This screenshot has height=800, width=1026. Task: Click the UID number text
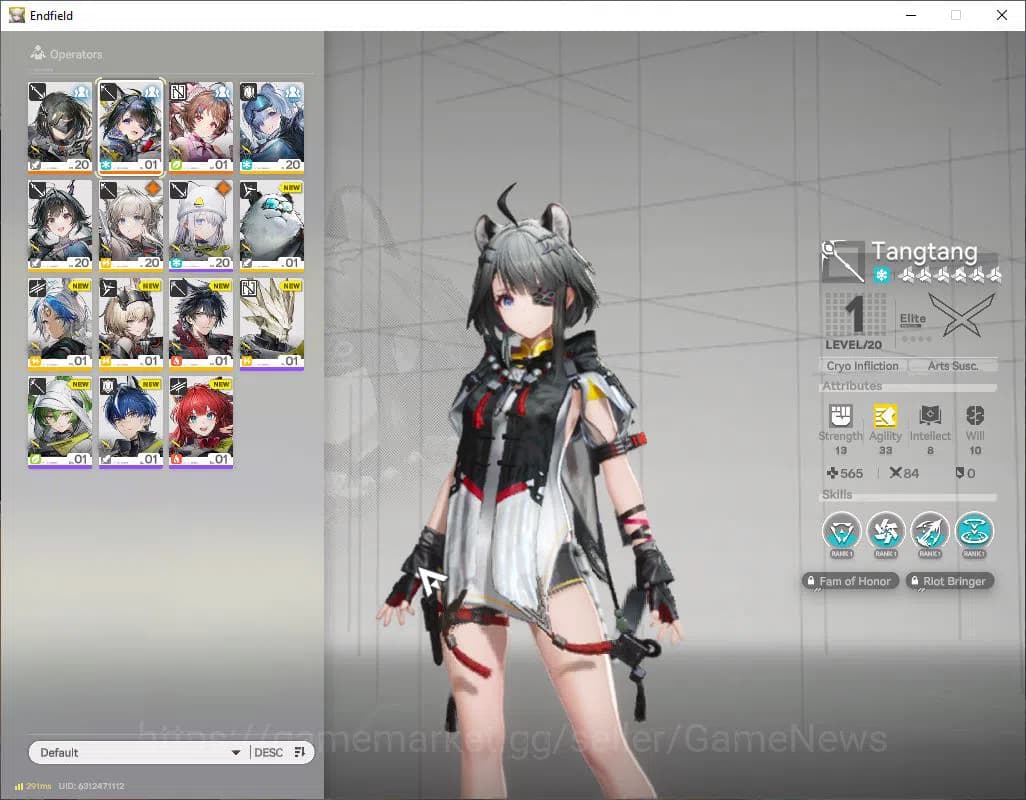click(92, 786)
